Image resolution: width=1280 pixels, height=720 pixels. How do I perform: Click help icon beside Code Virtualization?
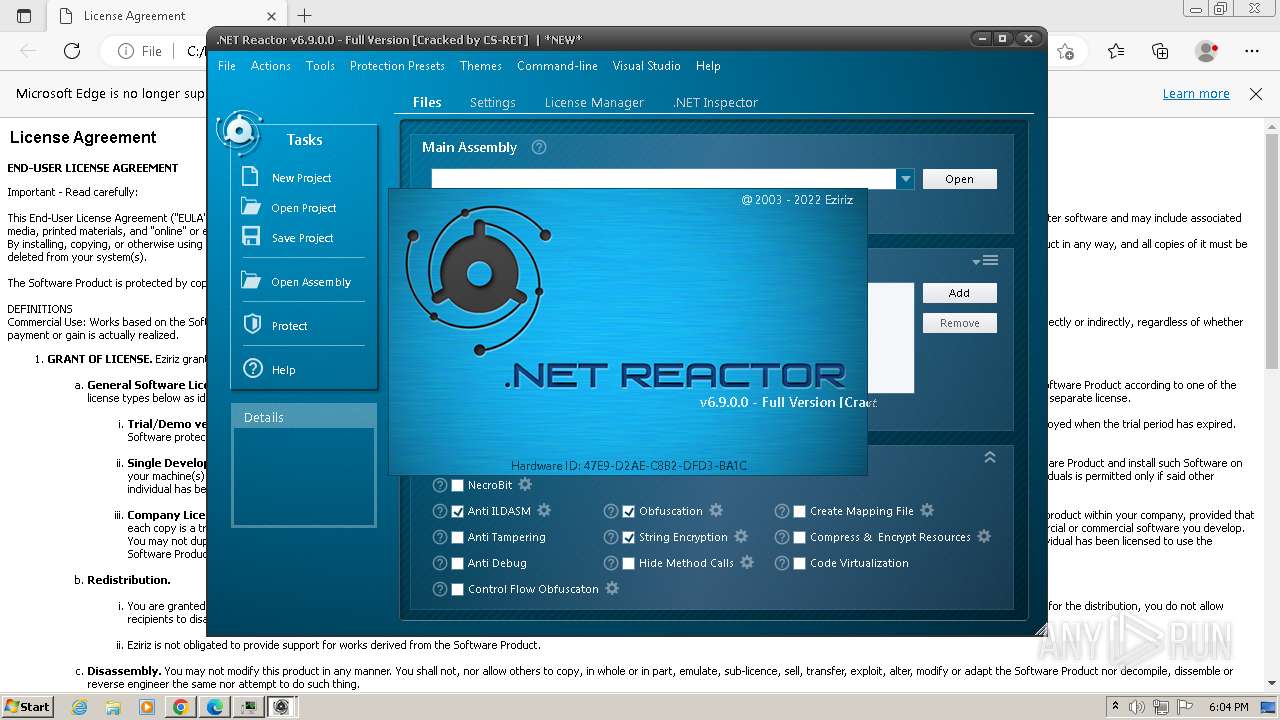tap(782, 563)
